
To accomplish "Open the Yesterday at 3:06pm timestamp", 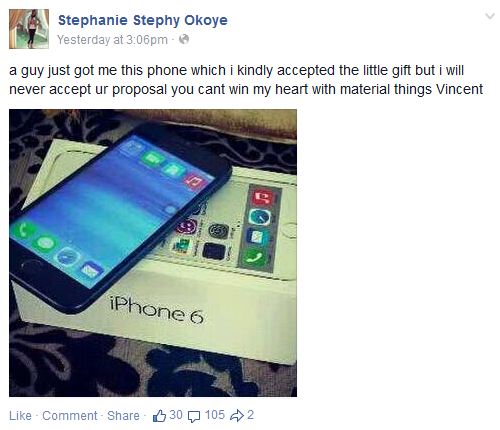I will point(112,40).
